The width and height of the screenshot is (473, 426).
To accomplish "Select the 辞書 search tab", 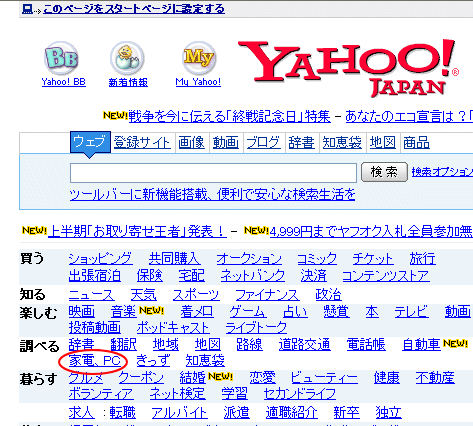I will tap(302, 143).
